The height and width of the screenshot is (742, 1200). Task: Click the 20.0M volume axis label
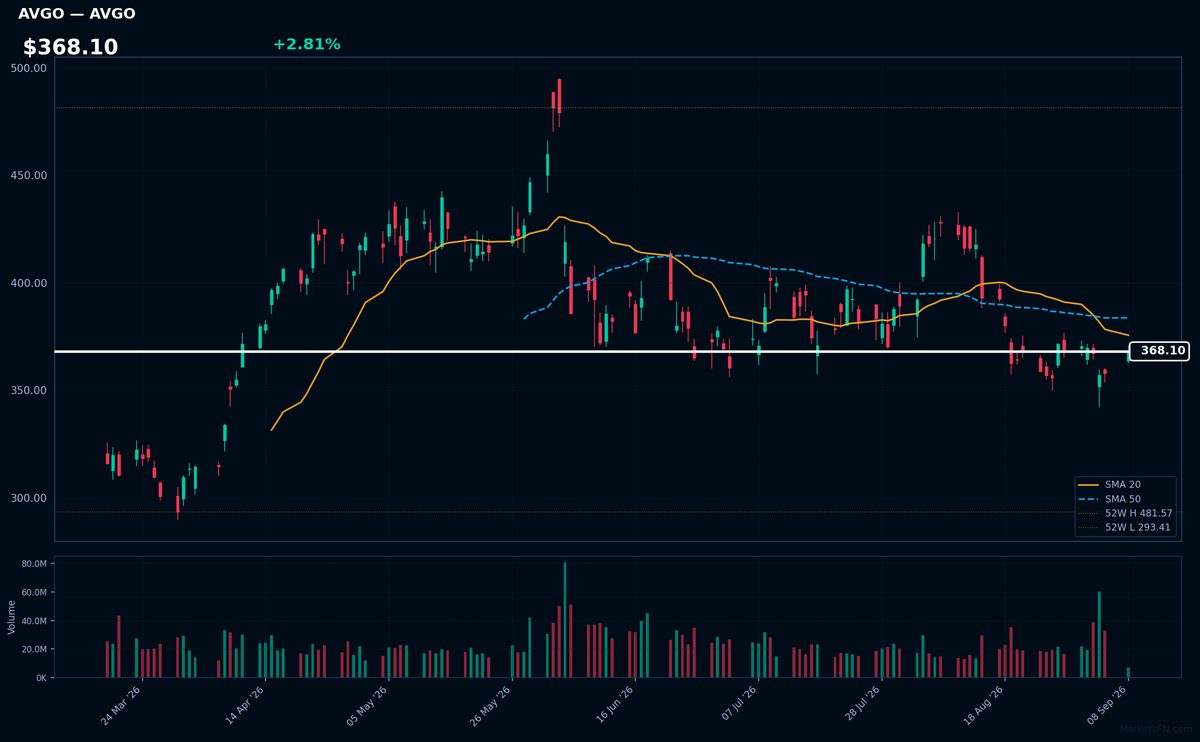34,649
